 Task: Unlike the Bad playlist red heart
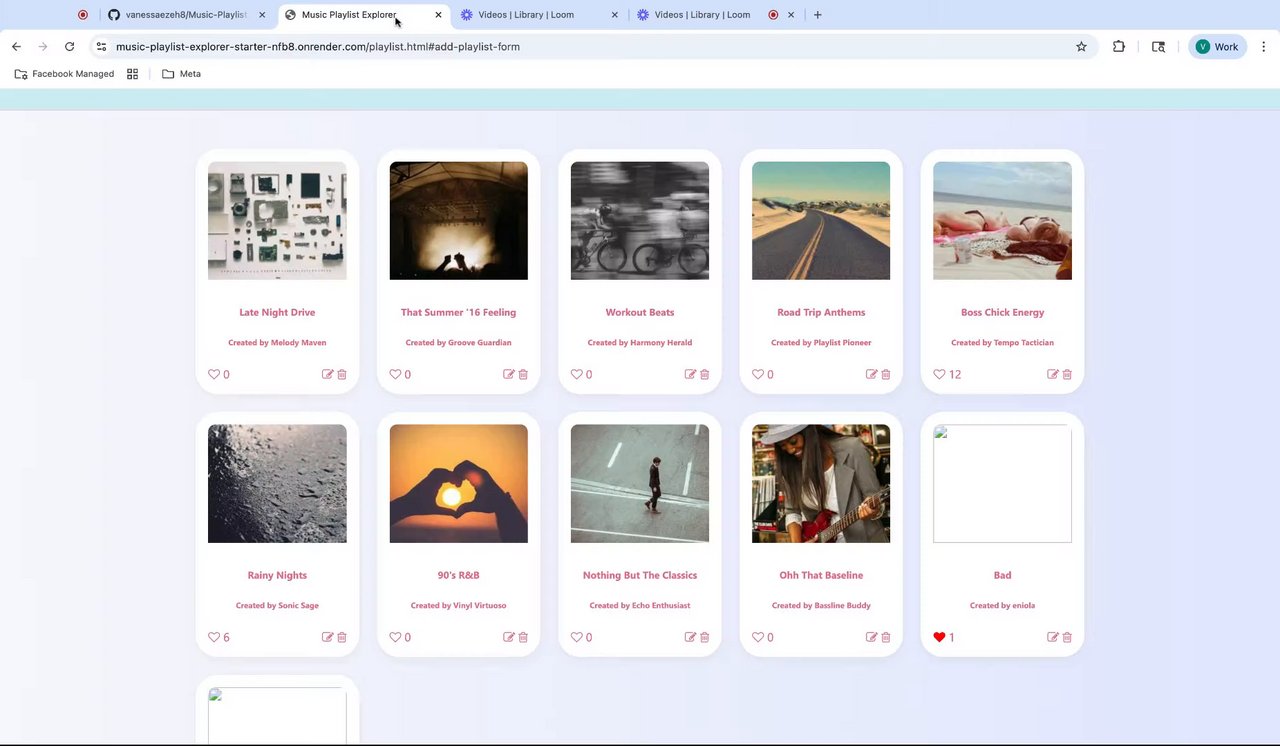point(939,637)
